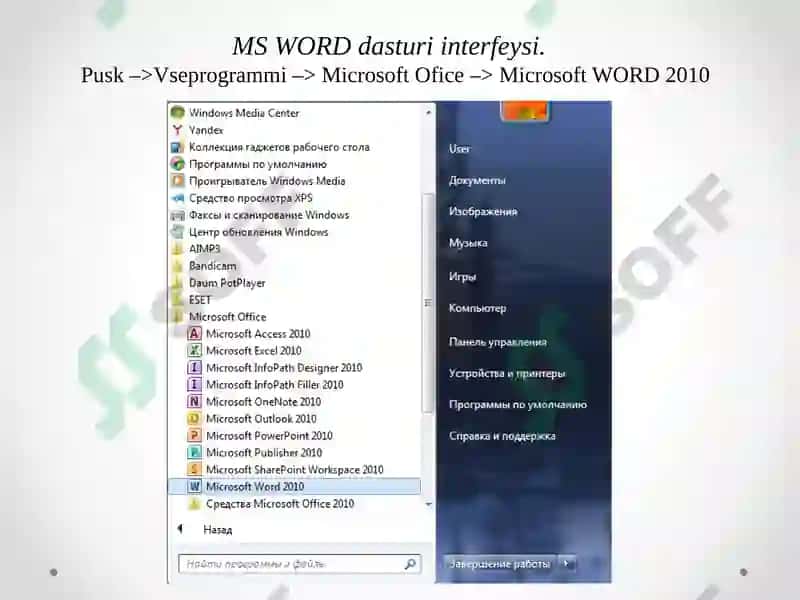Click the InfoPath Designer 2010 icon
The height and width of the screenshot is (600, 800).
(x=194, y=367)
